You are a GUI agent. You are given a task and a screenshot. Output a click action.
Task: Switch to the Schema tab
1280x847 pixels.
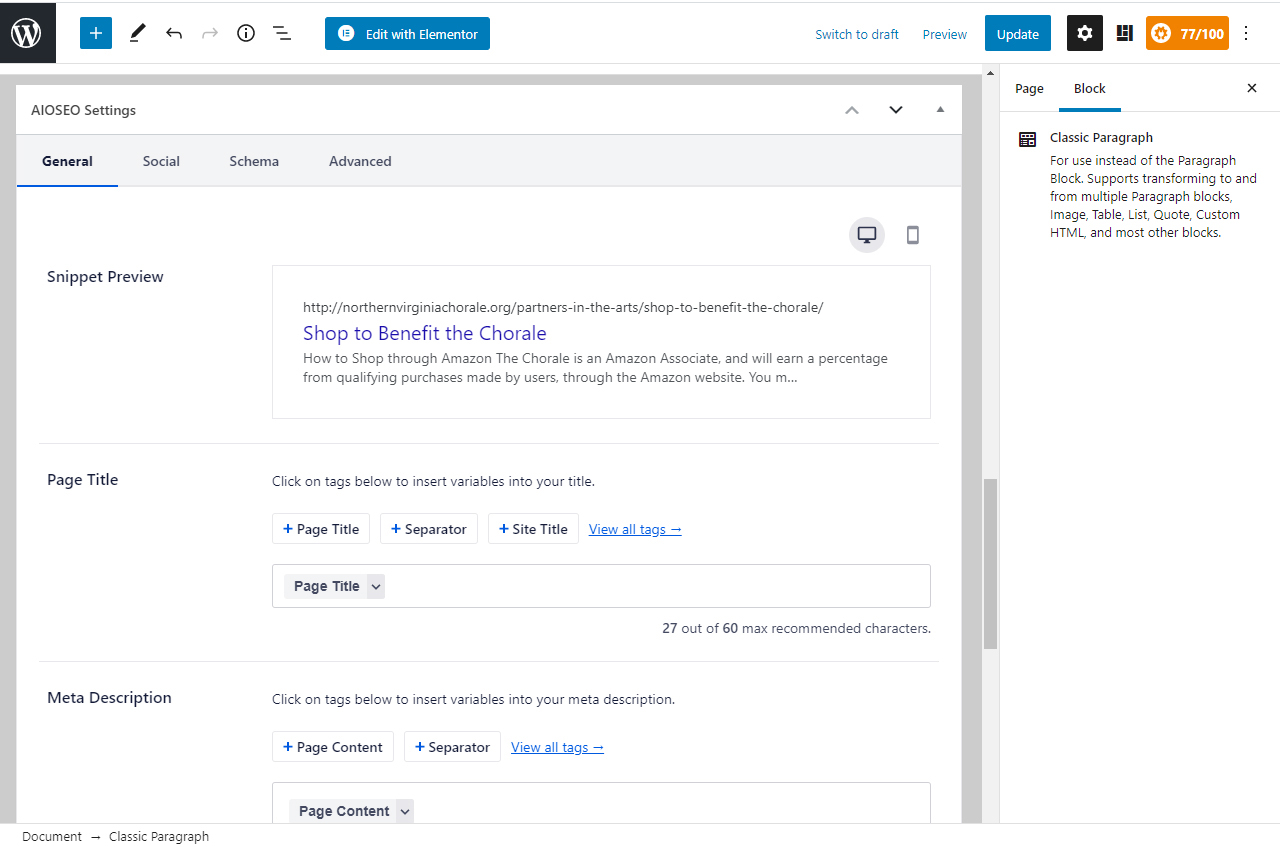tap(254, 161)
